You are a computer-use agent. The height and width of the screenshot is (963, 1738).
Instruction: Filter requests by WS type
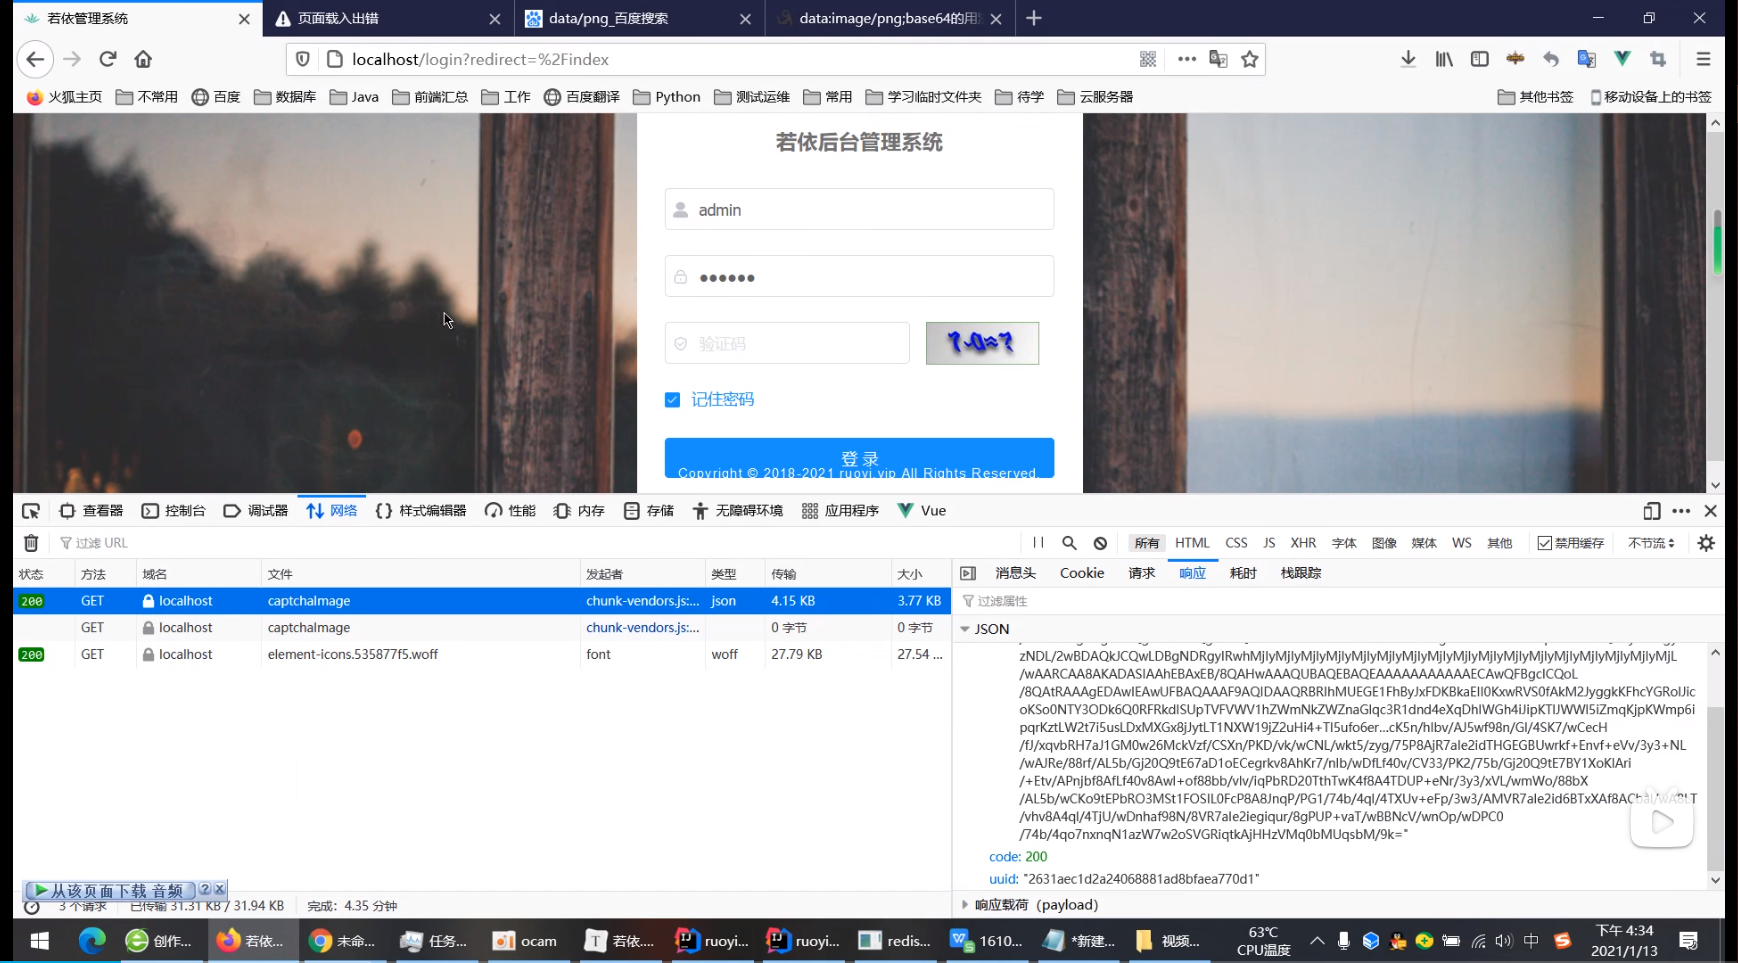pos(1461,543)
